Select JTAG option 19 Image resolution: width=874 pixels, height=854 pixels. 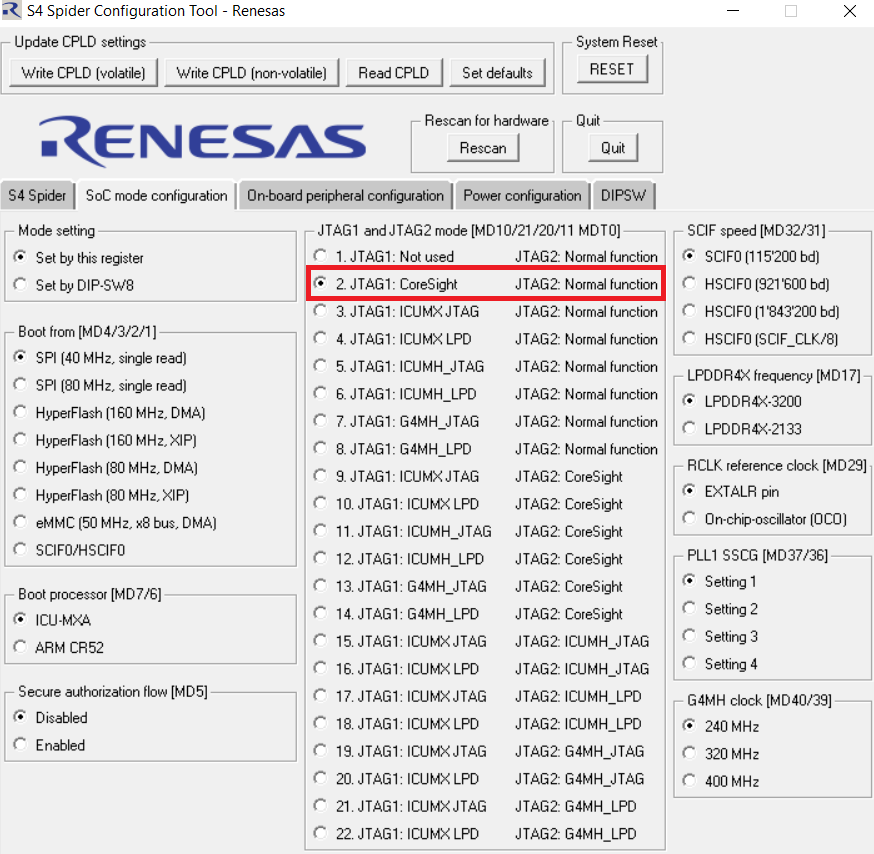click(479, 751)
